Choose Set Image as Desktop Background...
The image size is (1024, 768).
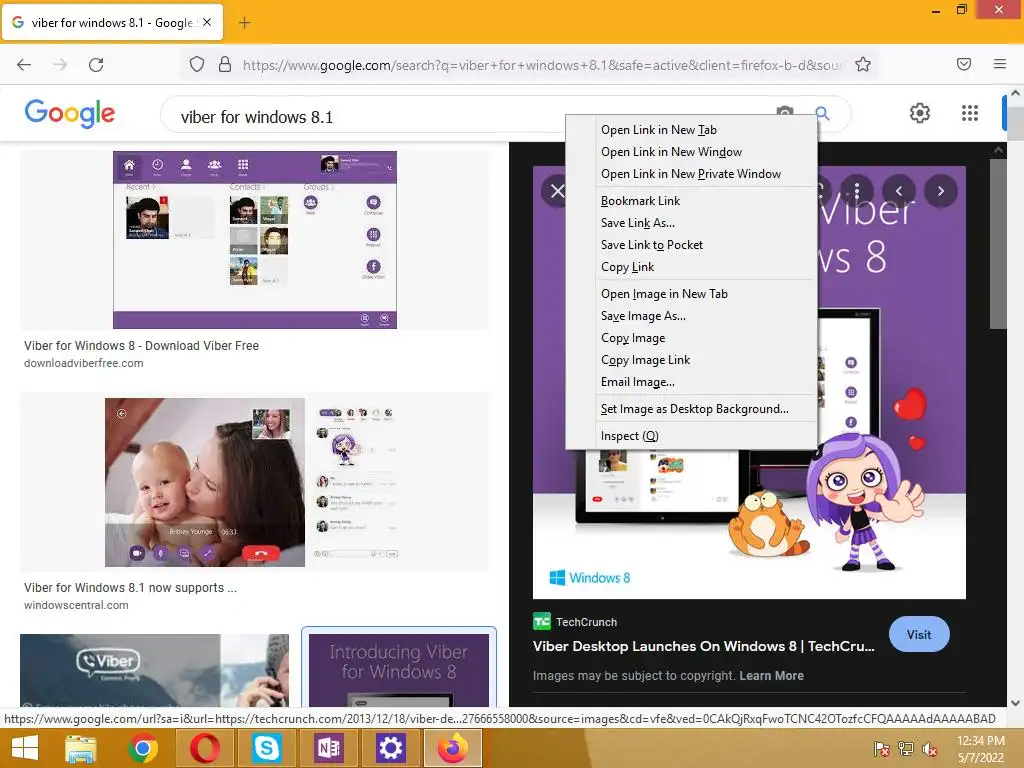[x=691, y=409]
